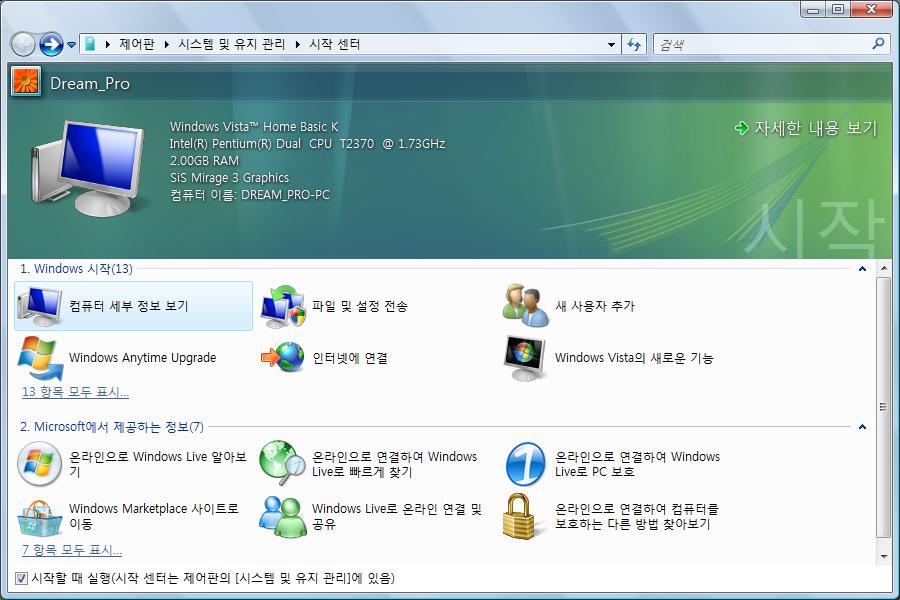Click the gold padlock protection icon
The height and width of the screenshot is (600, 900).
[x=521, y=517]
